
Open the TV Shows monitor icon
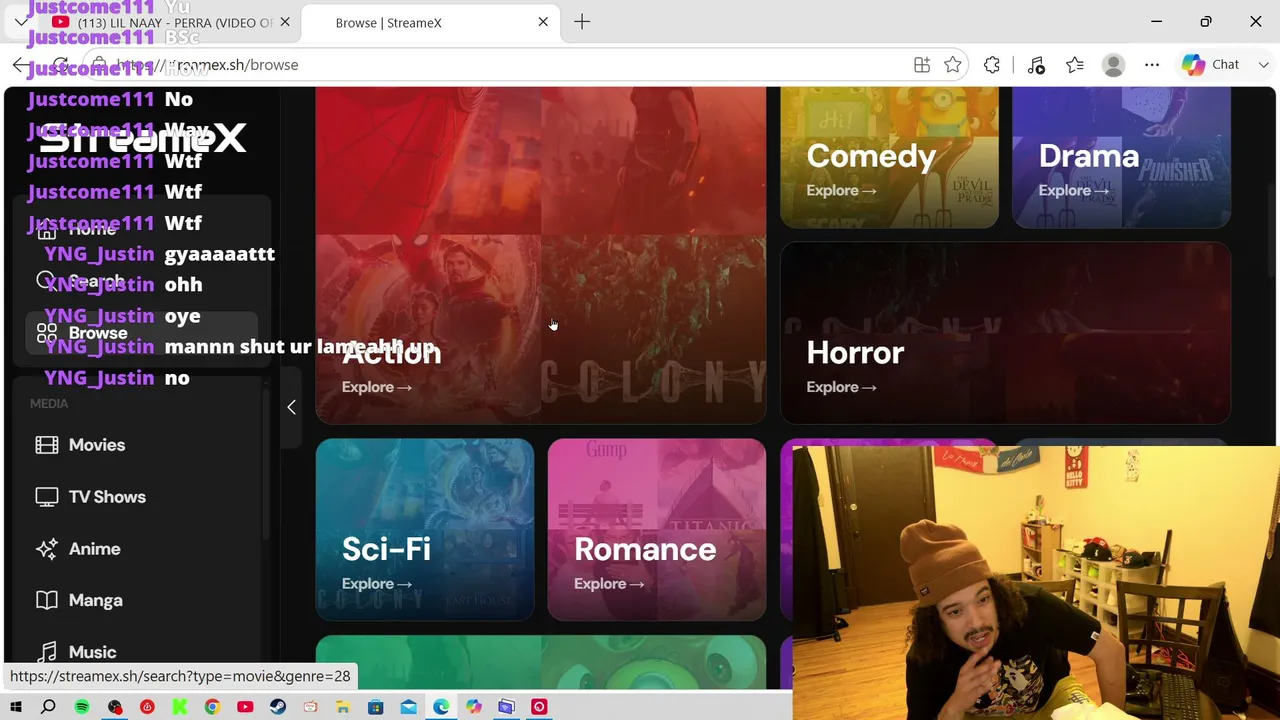pyautogui.click(x=47, y=497)
